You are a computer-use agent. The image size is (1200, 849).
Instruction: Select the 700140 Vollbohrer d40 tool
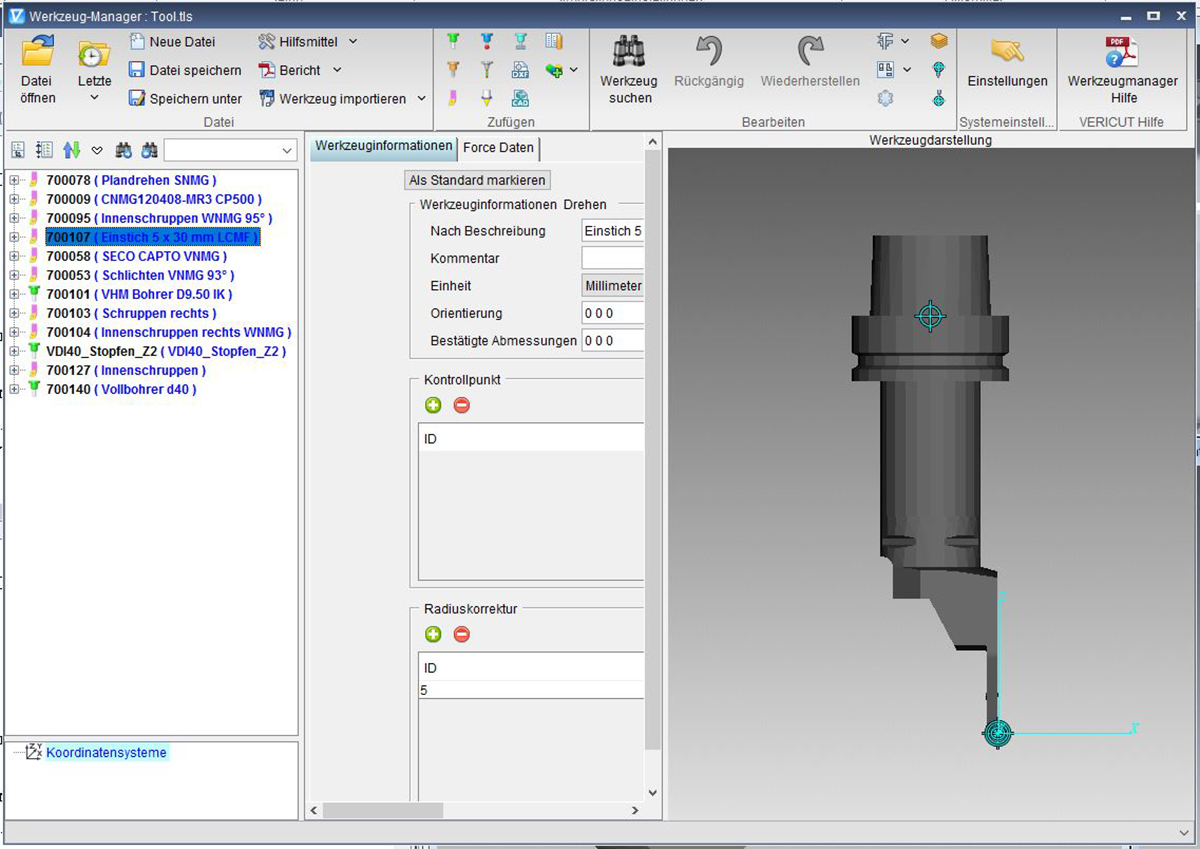(120, 389)
